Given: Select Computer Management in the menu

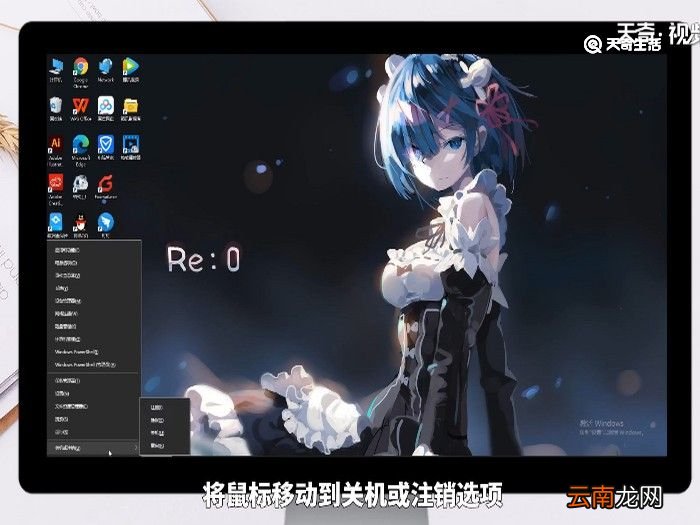Looking at the screenshot, I should coord(94,339).
